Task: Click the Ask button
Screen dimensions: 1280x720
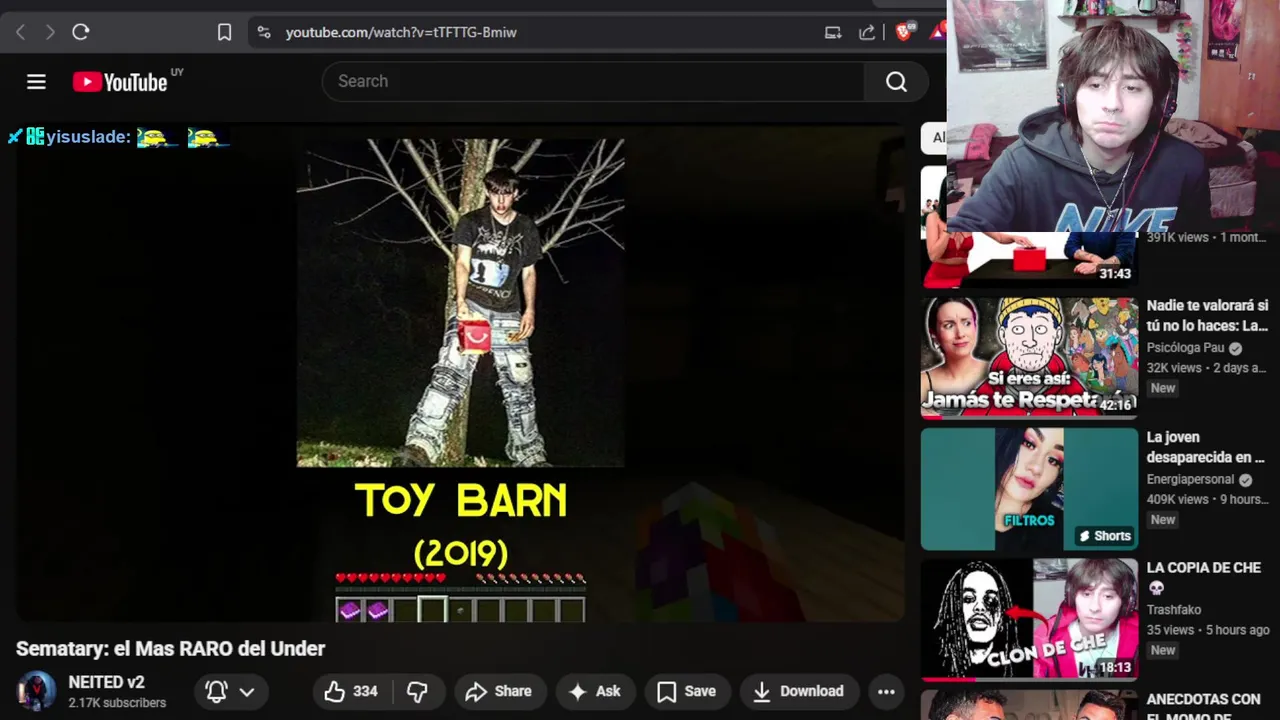Action: pos(595,691)
